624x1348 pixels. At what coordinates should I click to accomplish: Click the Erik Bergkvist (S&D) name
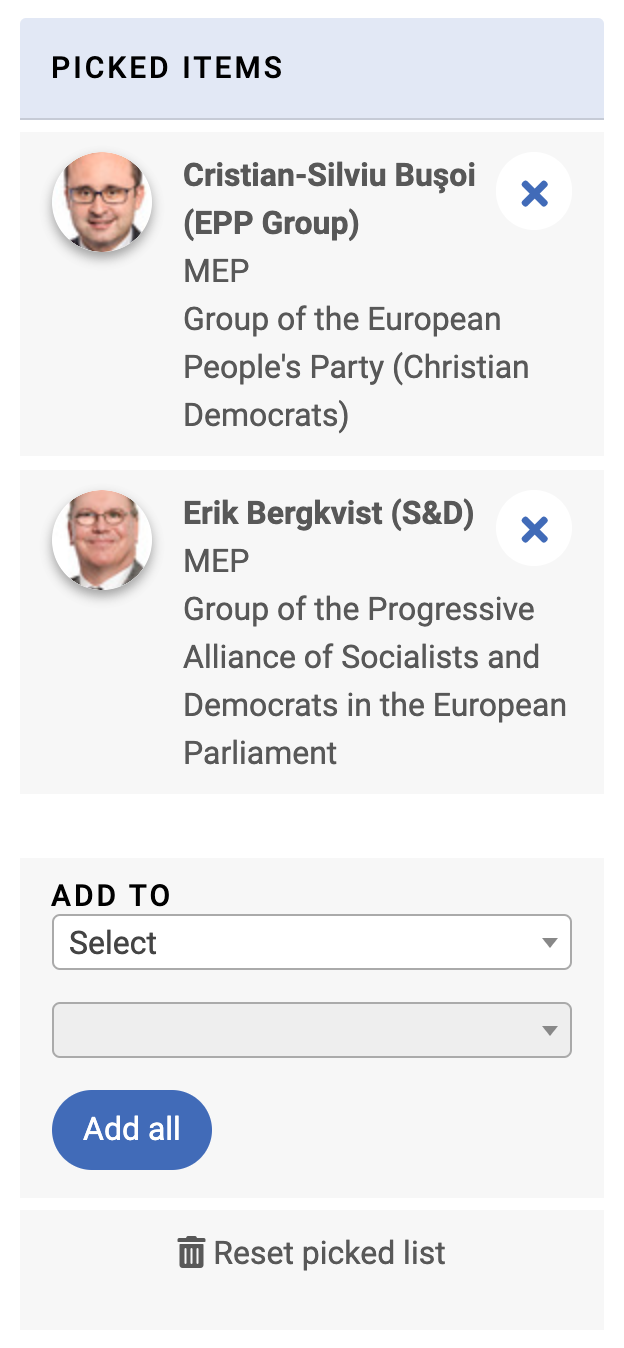(328, 514)
